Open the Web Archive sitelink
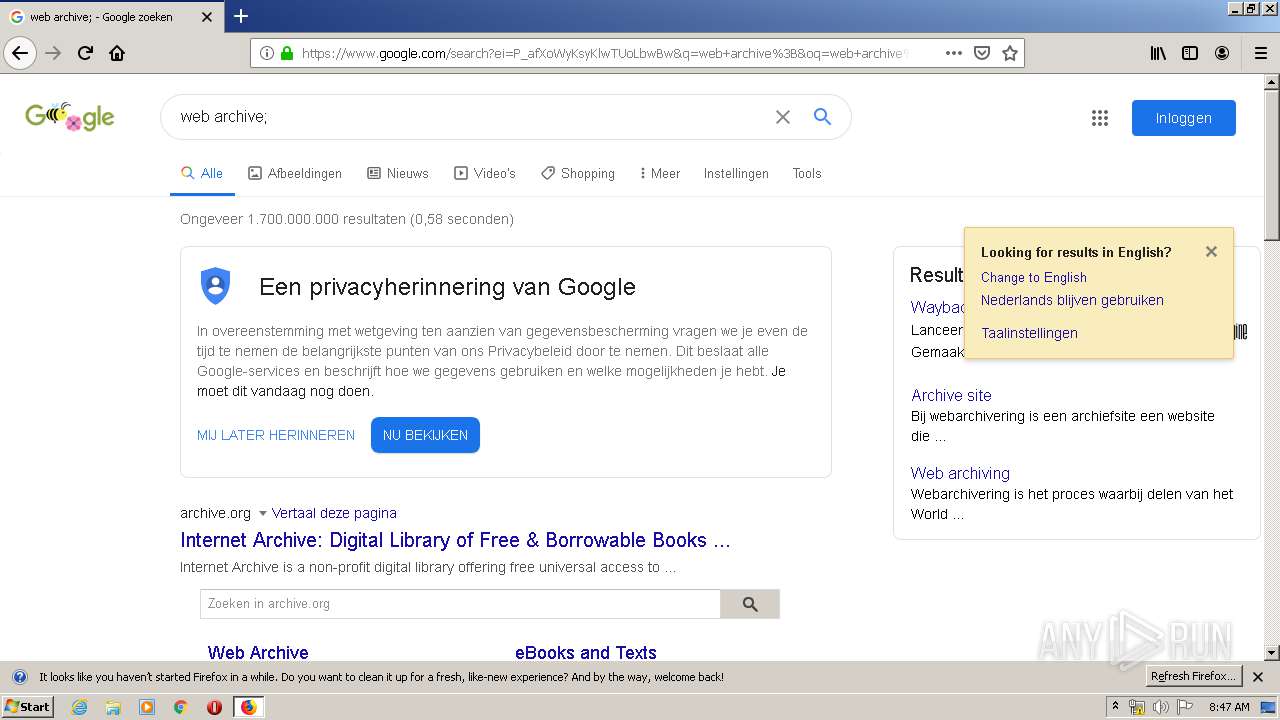This screenshot has width=1280, height=720. coord(258,652)
